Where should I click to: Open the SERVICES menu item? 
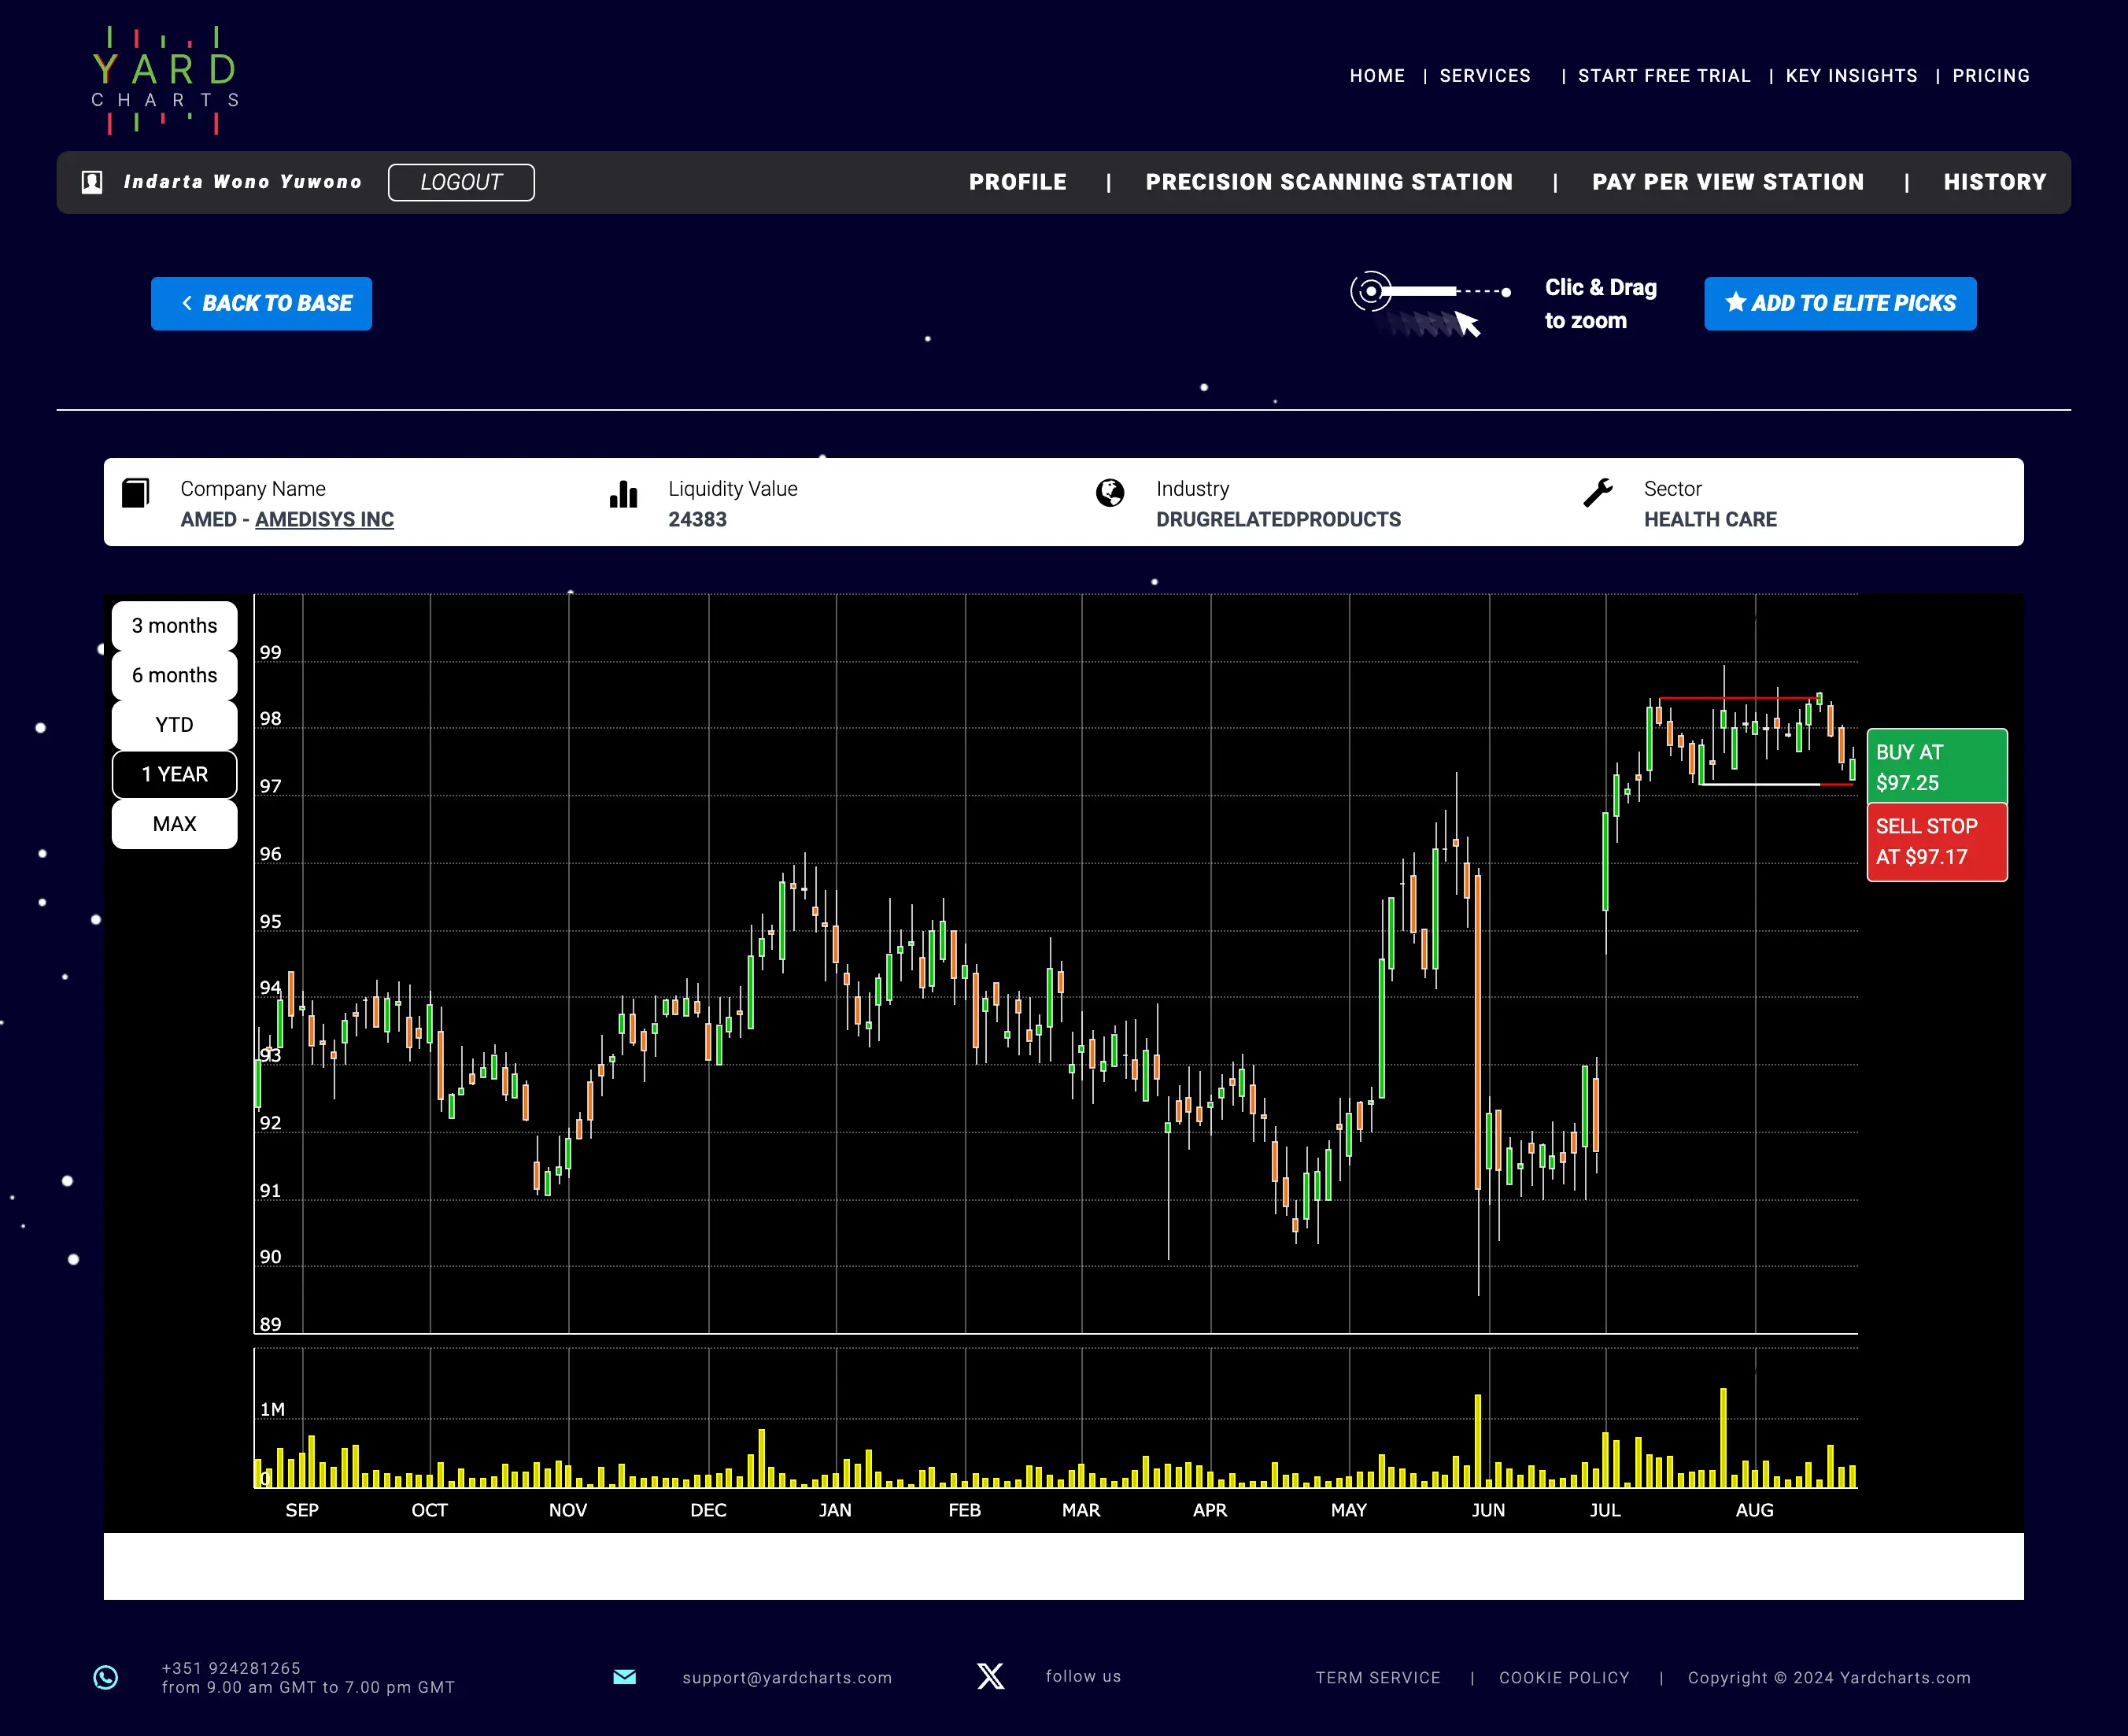click(x=1485, y=76)
